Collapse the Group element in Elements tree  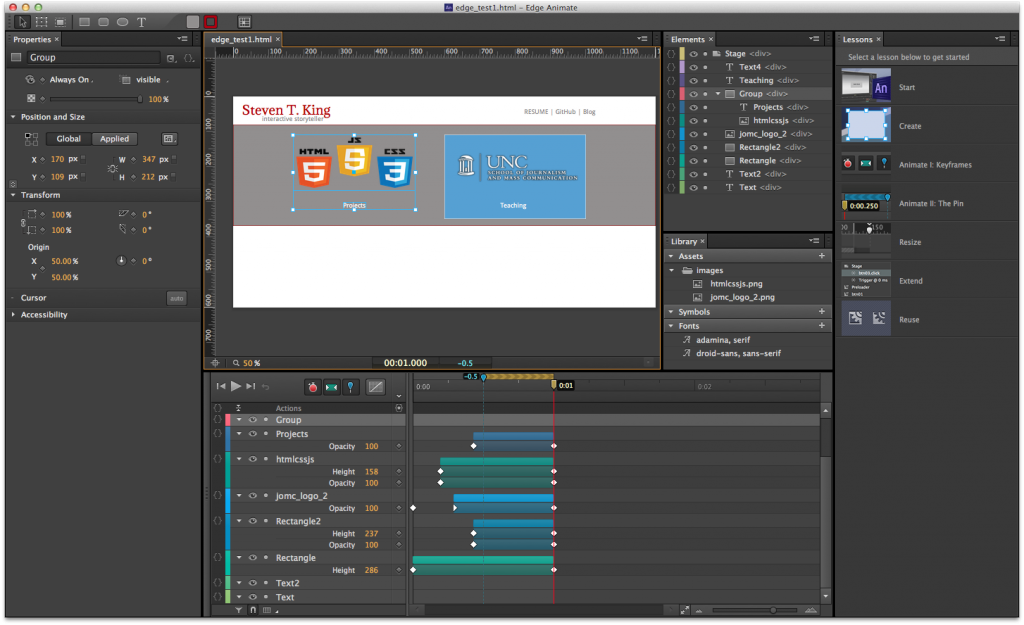point(718,94)
